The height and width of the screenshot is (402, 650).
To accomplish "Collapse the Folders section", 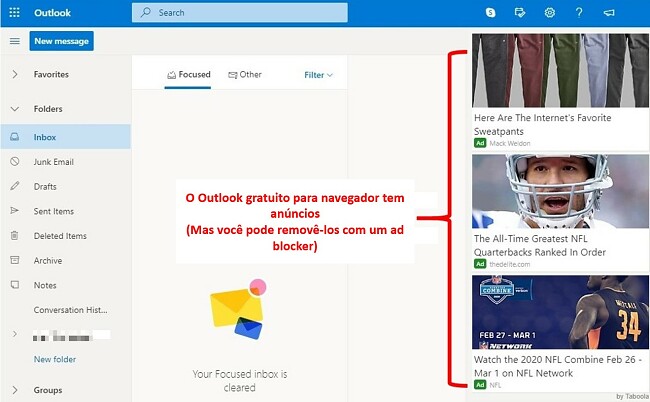I will pyautogui.click(x=15, y=109).
